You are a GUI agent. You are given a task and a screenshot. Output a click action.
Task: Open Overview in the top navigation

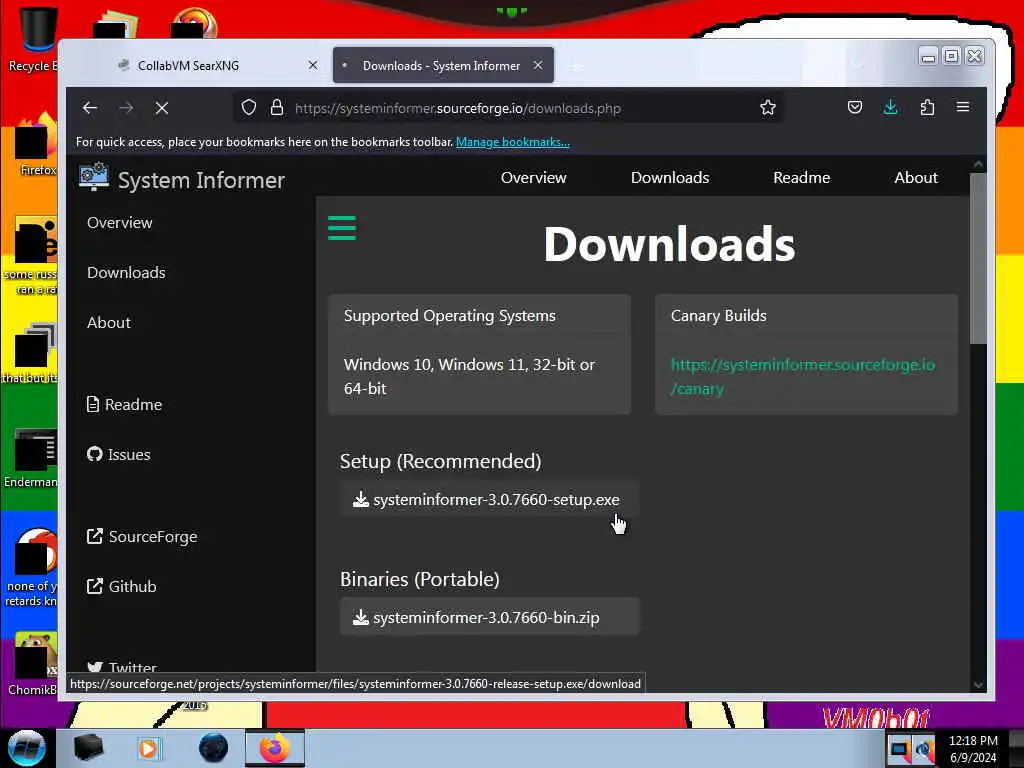click(534, 178)
